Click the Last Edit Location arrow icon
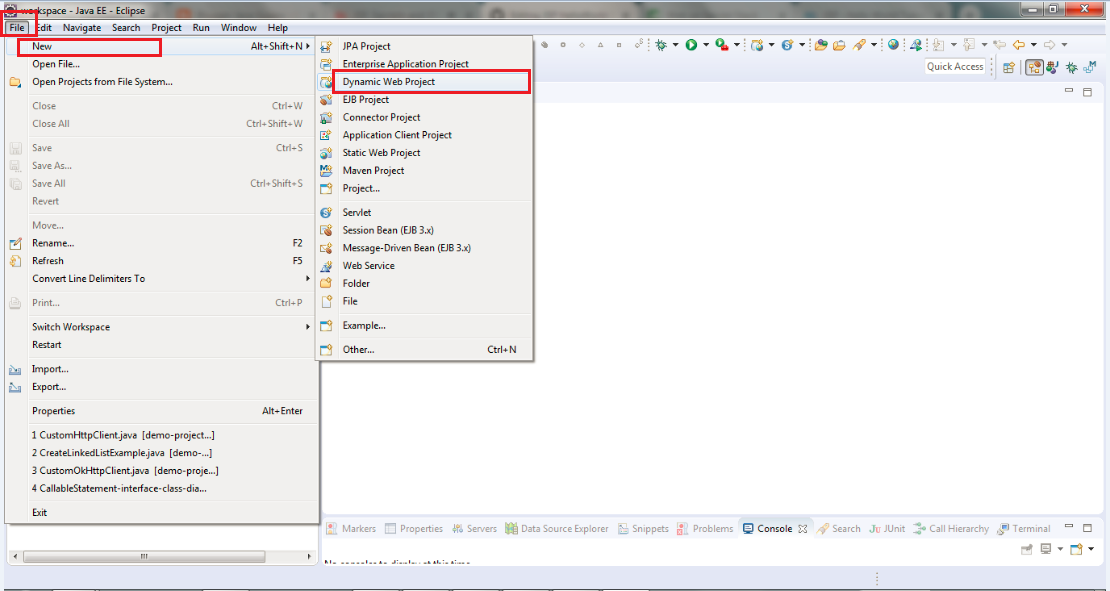Viewport: 1110px width, 591px height. click(1000, 45)
